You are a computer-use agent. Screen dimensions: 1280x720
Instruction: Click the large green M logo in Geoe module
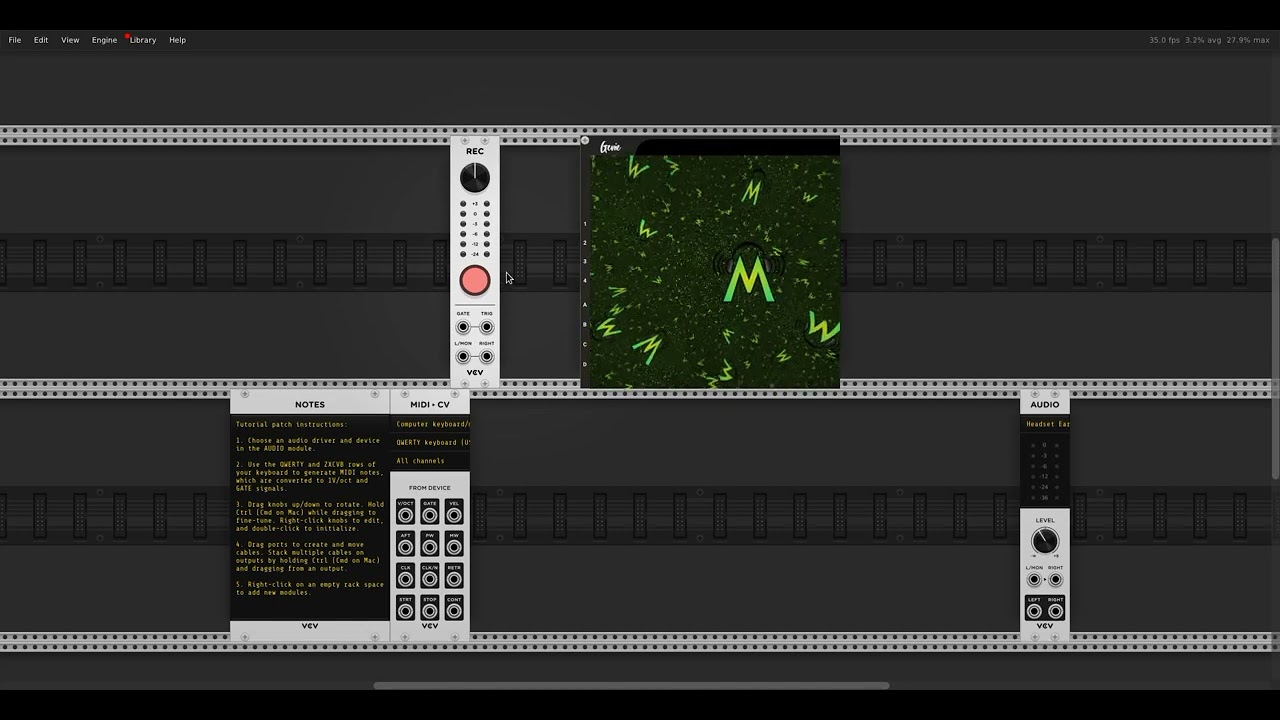point(749,278)
